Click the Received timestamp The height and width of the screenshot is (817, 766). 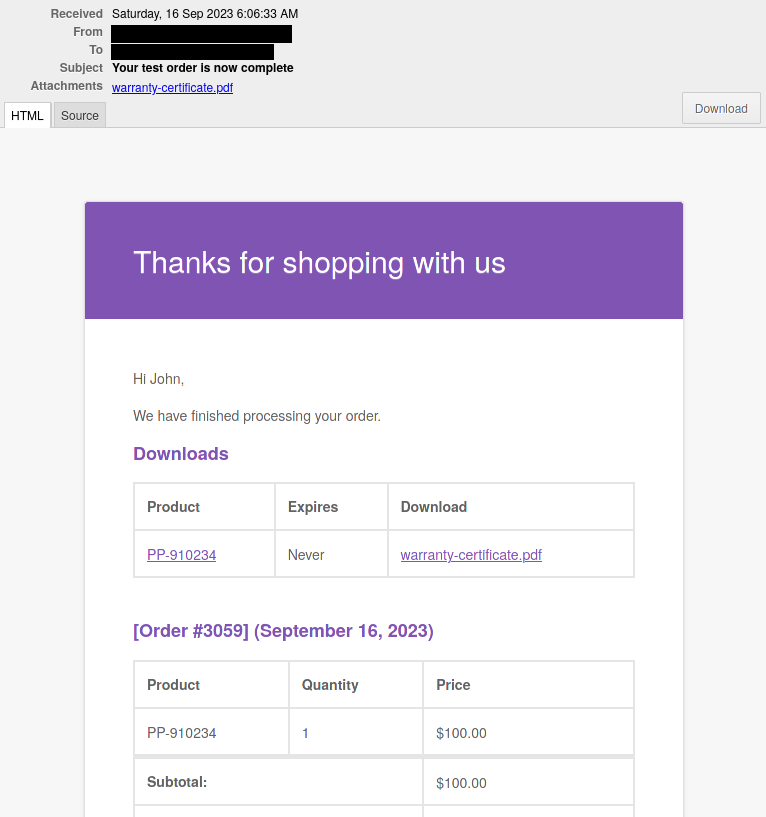click(x=205, y=14)
